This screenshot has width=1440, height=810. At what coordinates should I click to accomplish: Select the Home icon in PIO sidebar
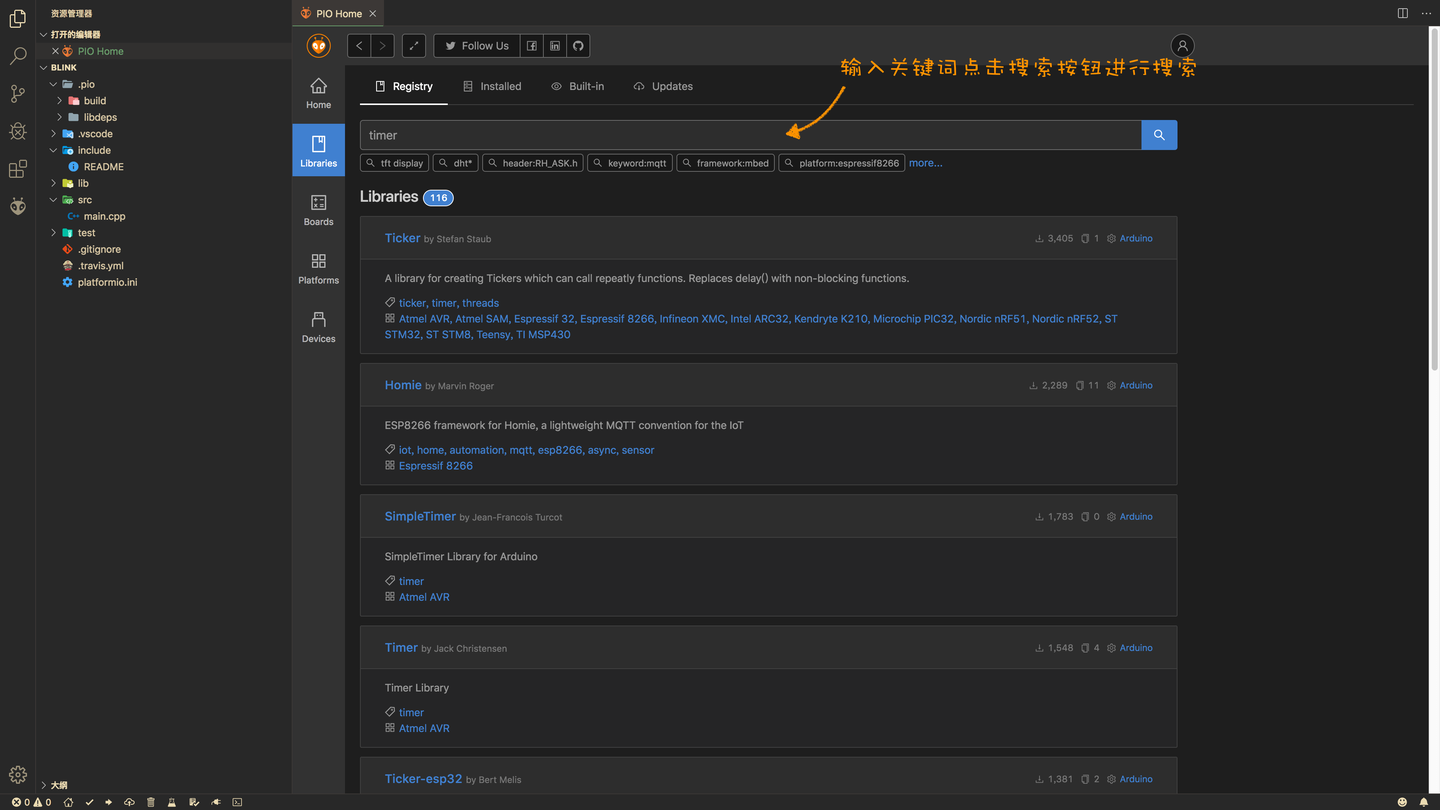click(318, 92)
